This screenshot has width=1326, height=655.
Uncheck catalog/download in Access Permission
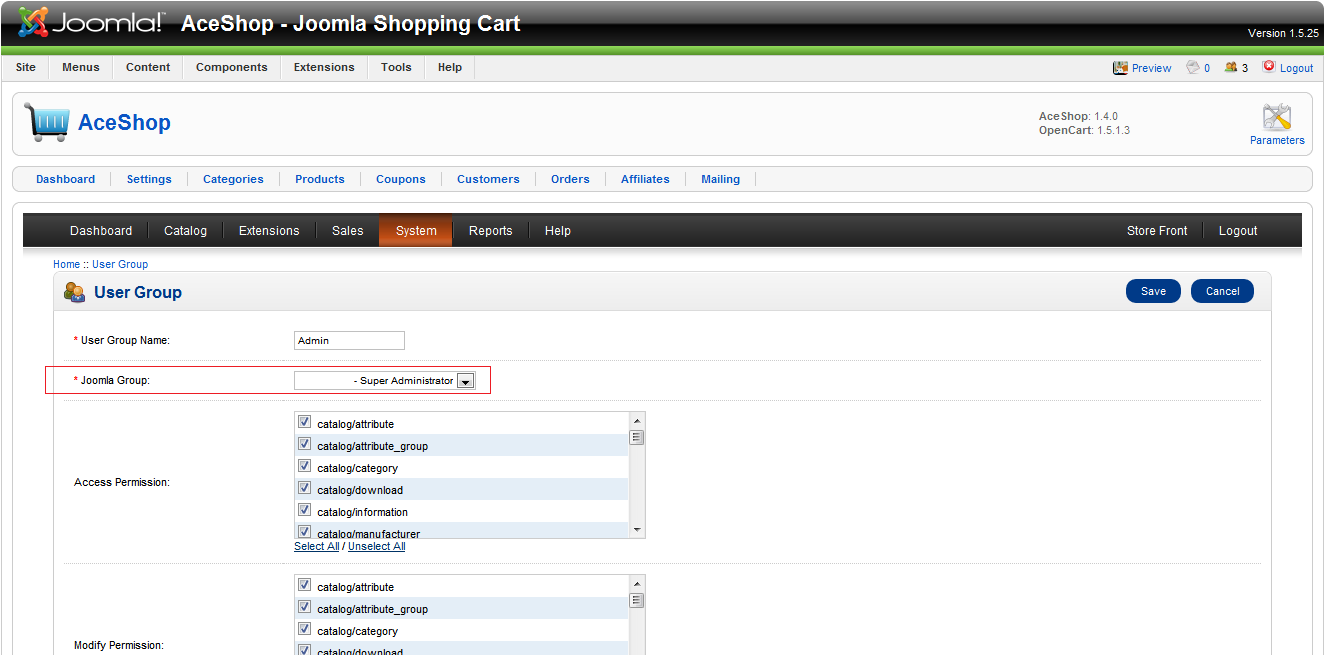click(305, 488)
